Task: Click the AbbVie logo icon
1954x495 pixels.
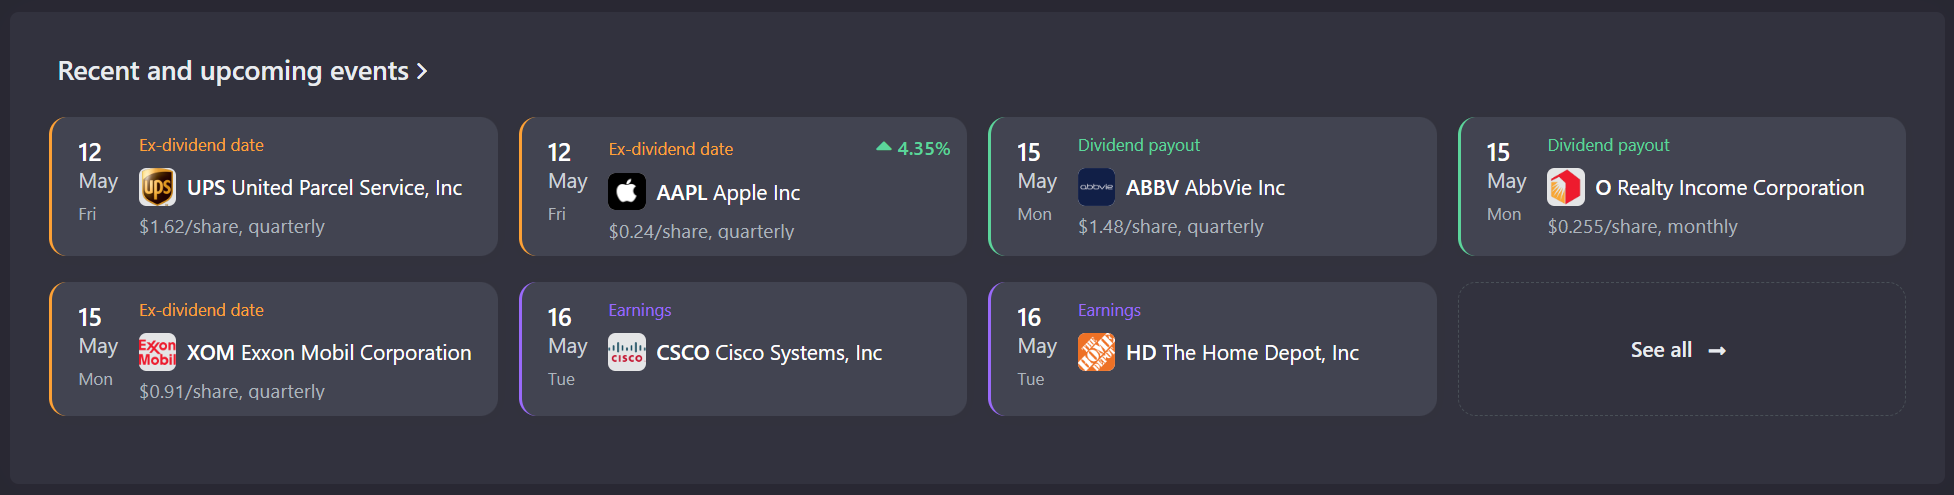Action: pyautogui.click(x=1096, y=187)
